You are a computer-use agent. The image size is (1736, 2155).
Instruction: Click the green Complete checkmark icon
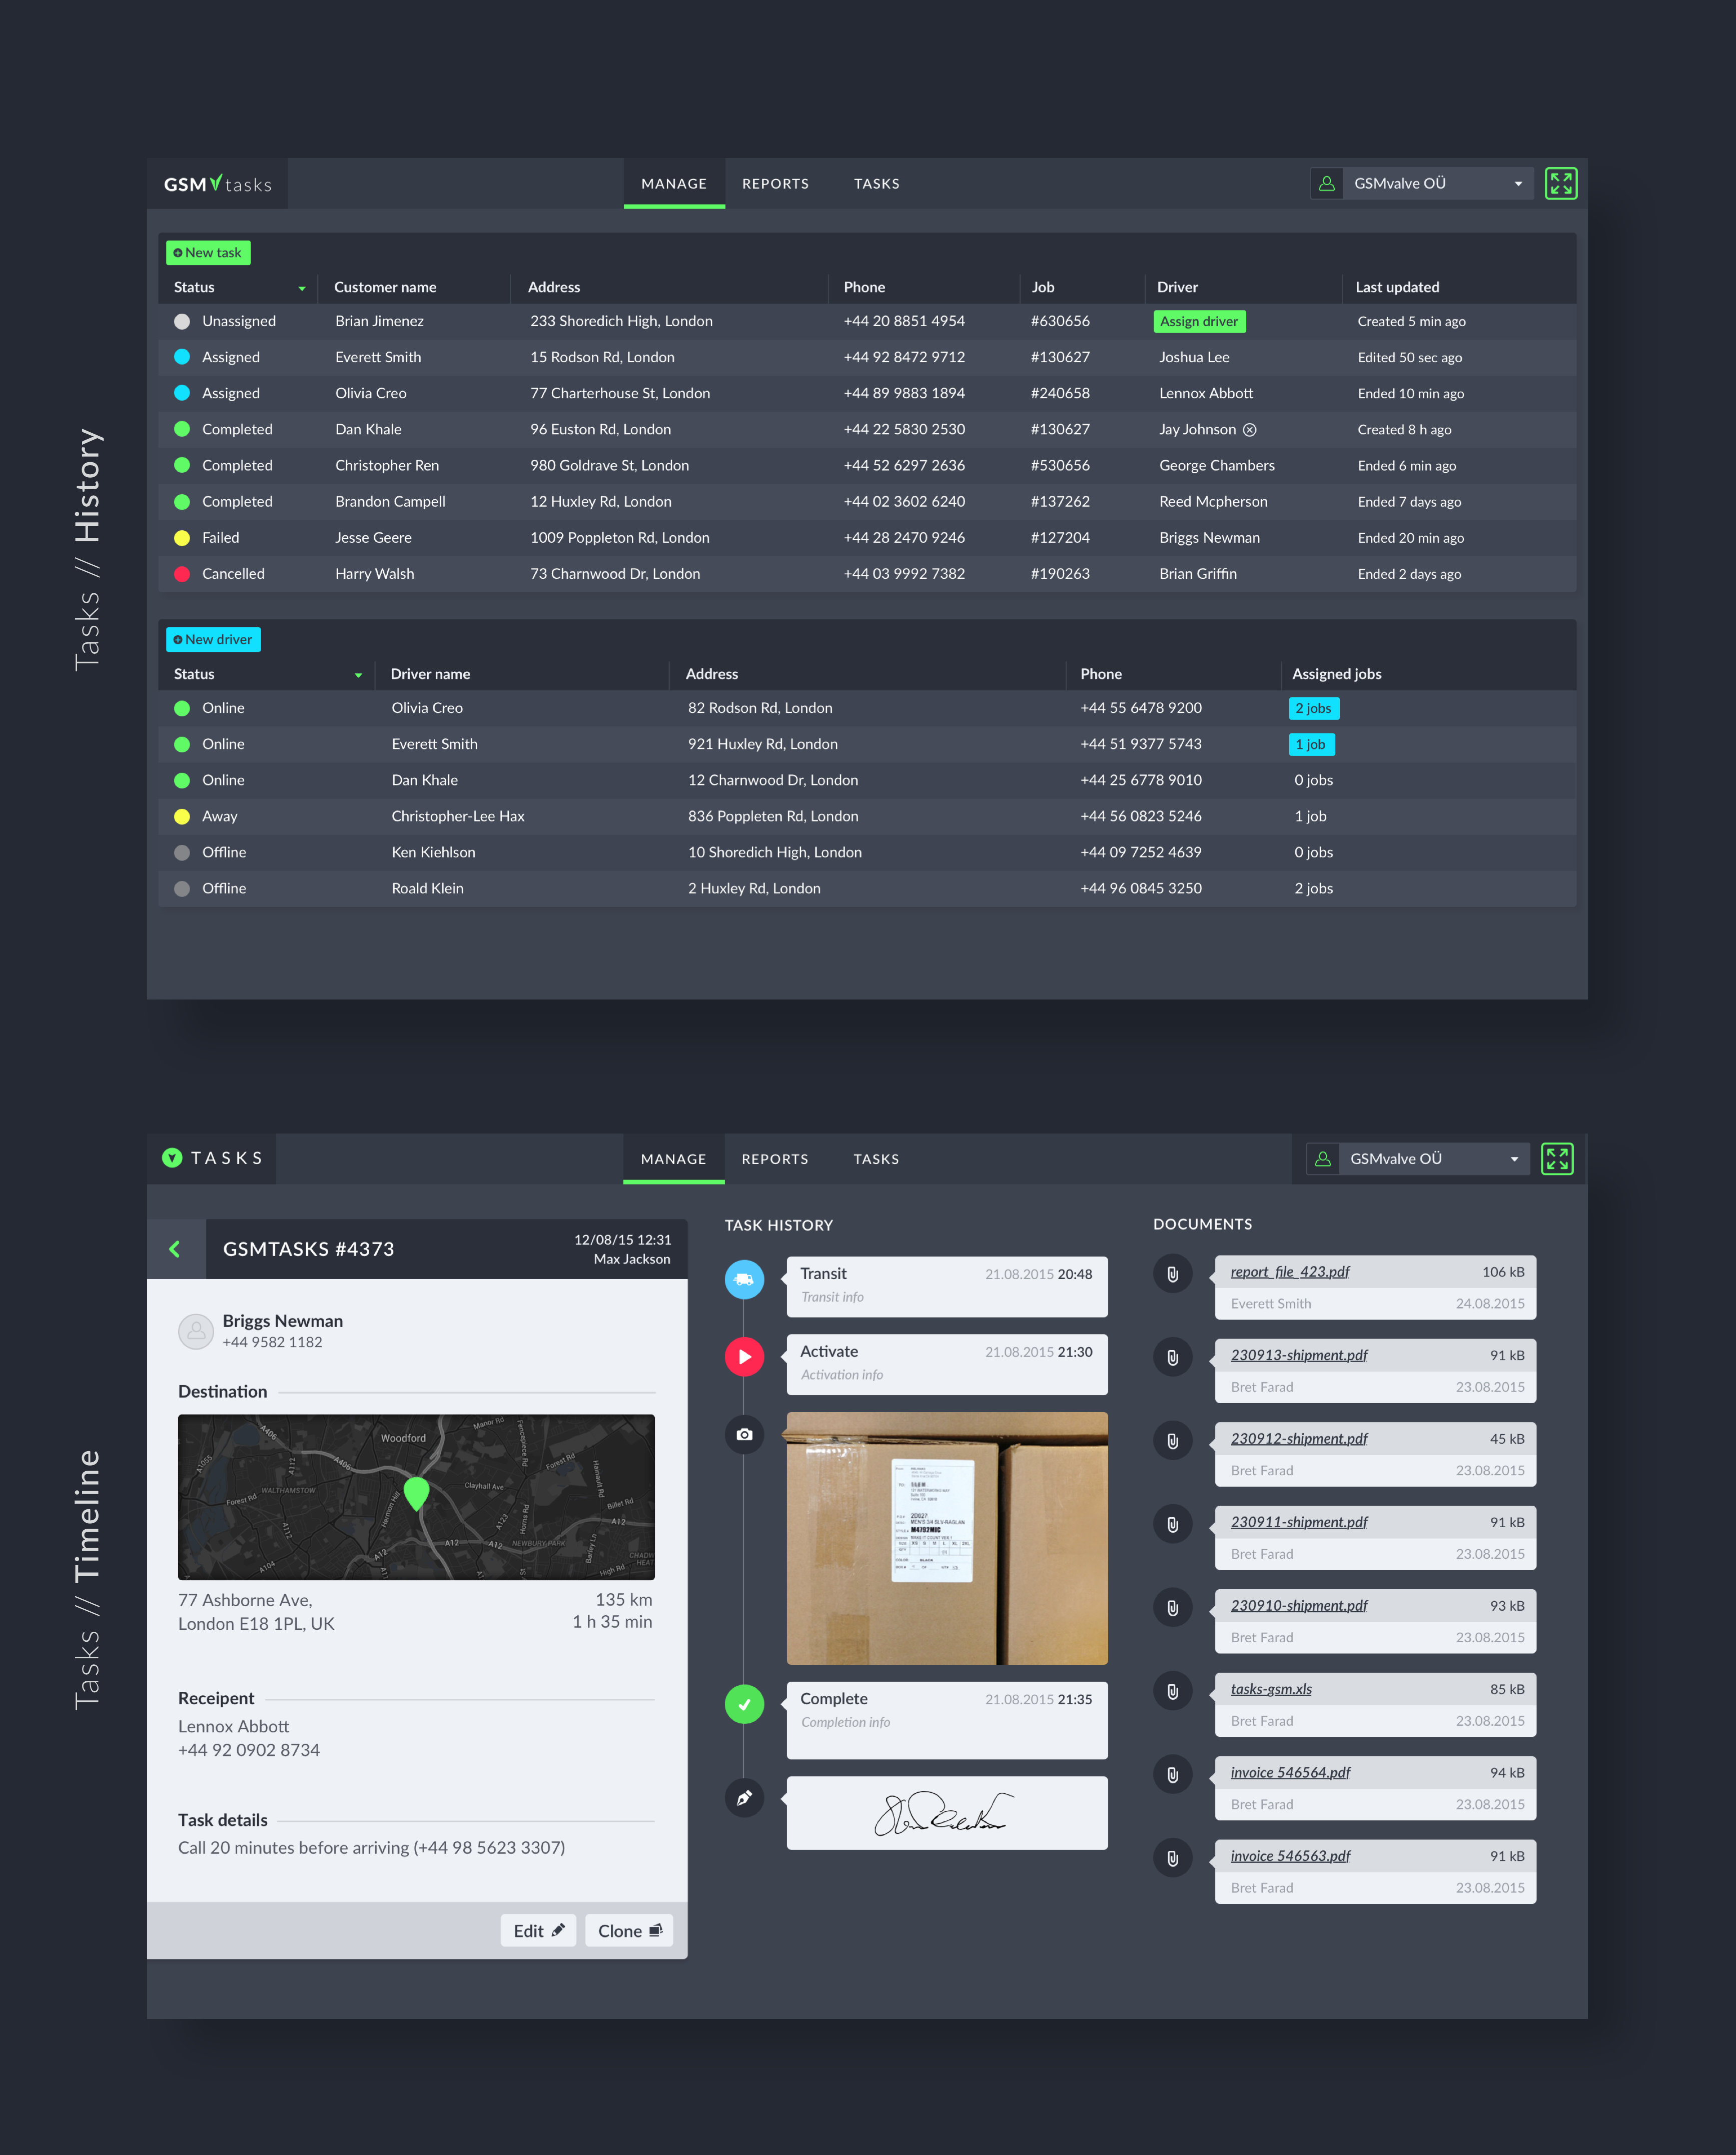coord(744,1704)
